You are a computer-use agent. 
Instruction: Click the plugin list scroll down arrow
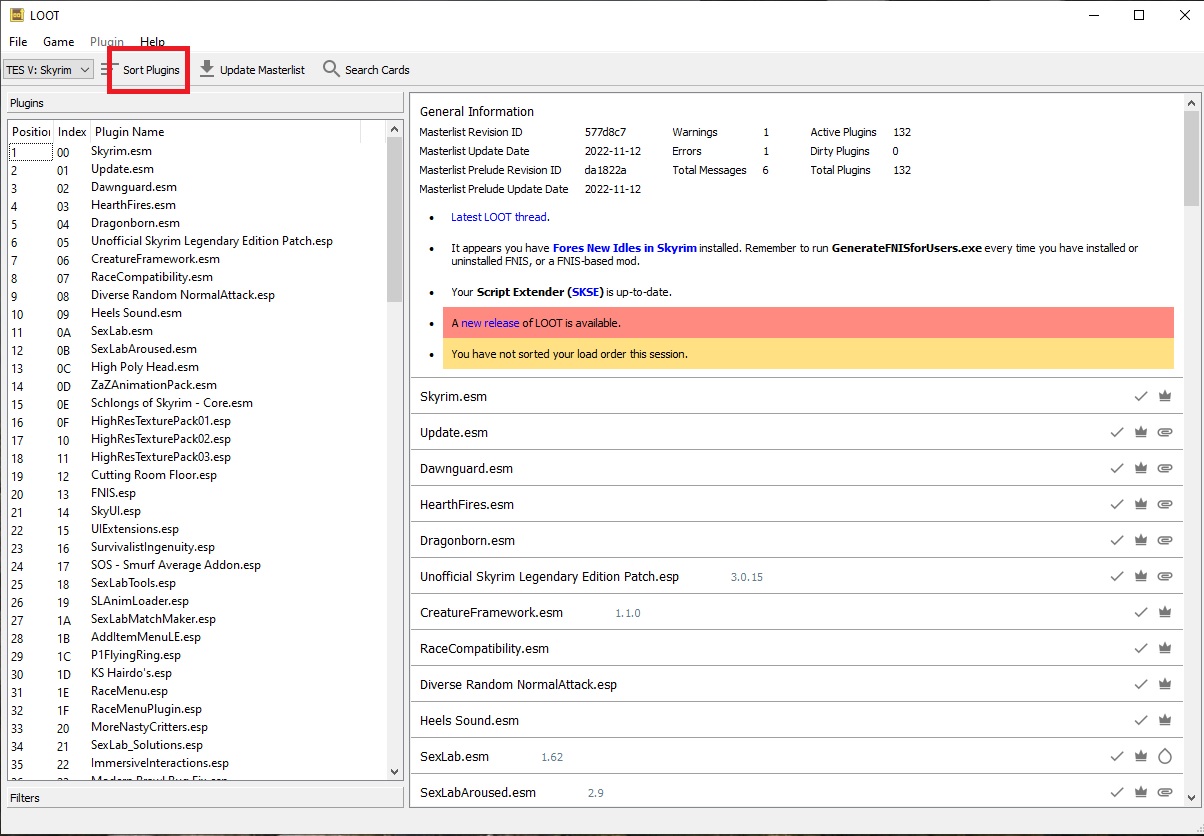(394, 772)
